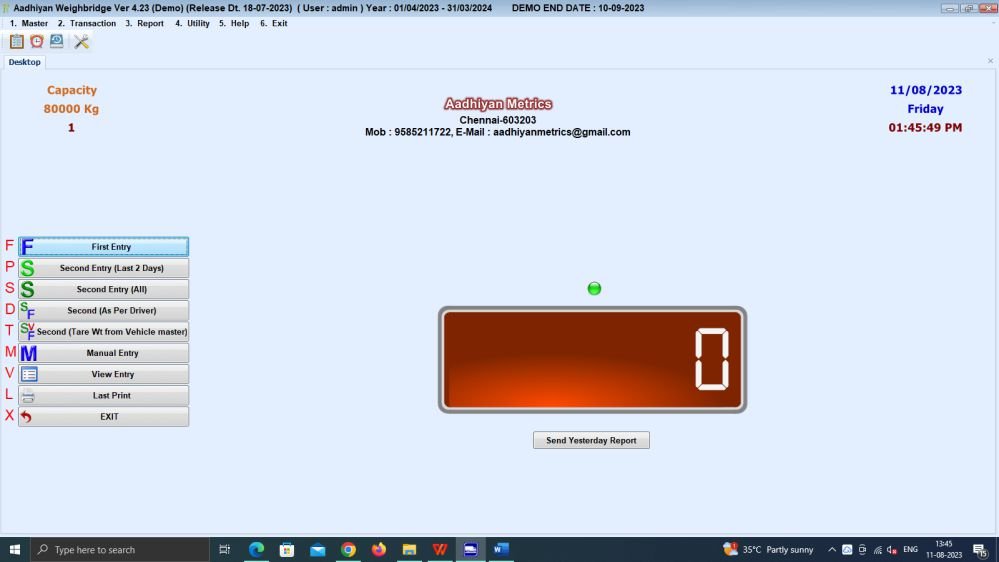Click the green status indicator light

click(x=594, y=289)
